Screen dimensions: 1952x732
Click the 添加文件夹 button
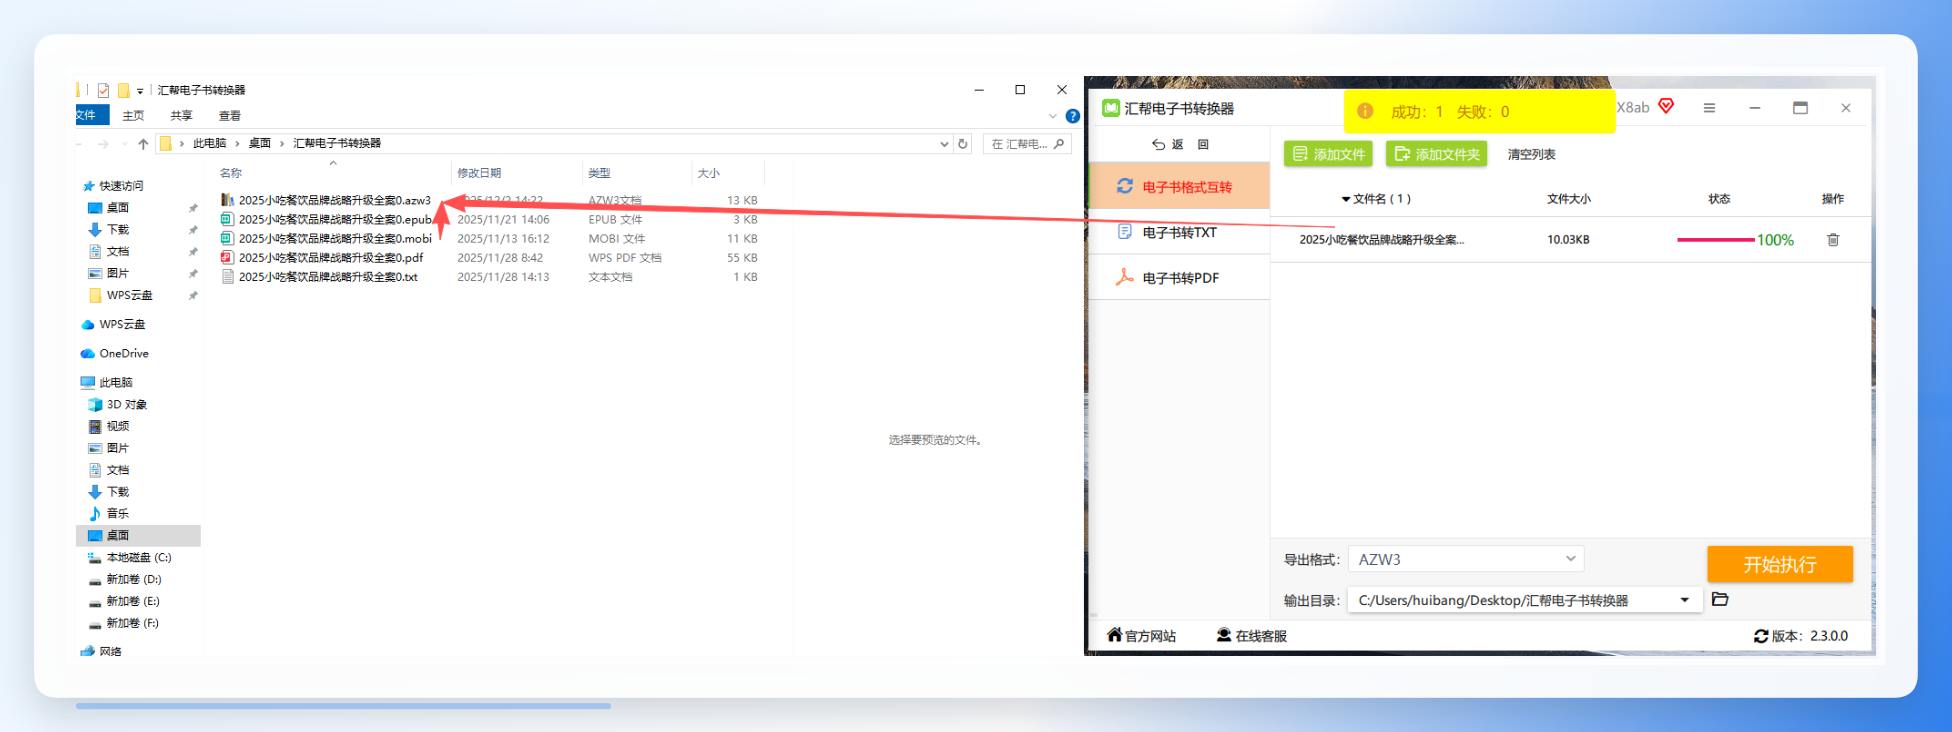tap(1436, 154)
